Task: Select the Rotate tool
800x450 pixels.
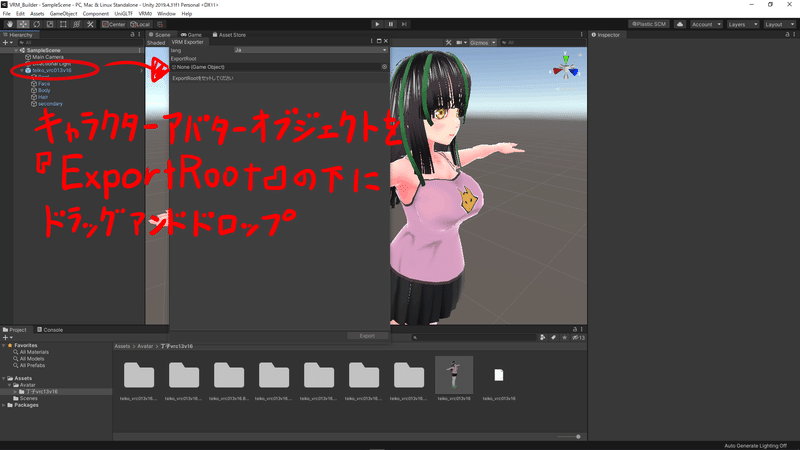Action: point(36,24)
